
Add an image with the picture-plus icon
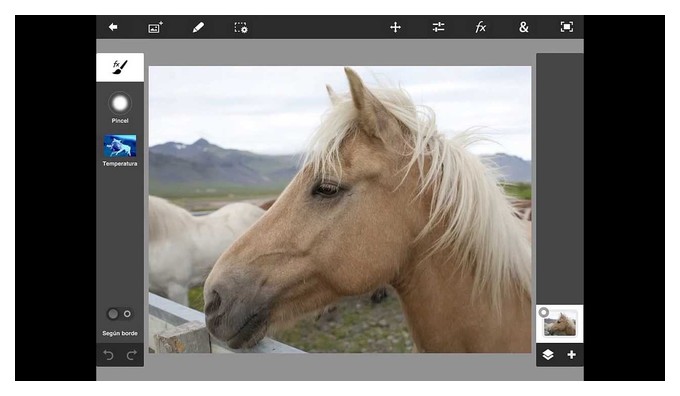pyautogui.click(x=155, y=27)
